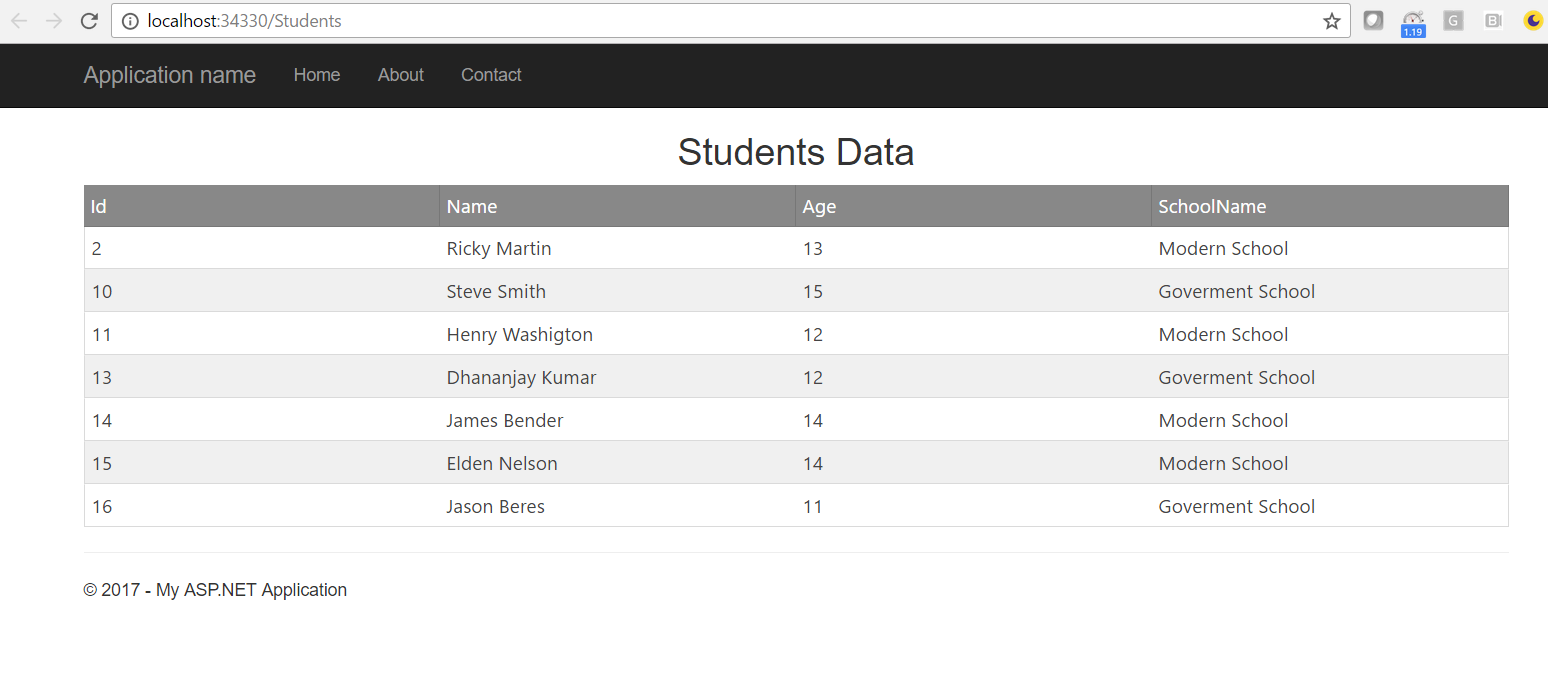
Task: Click the yellow moon extension icon
Action: (x=1532, y=21)
